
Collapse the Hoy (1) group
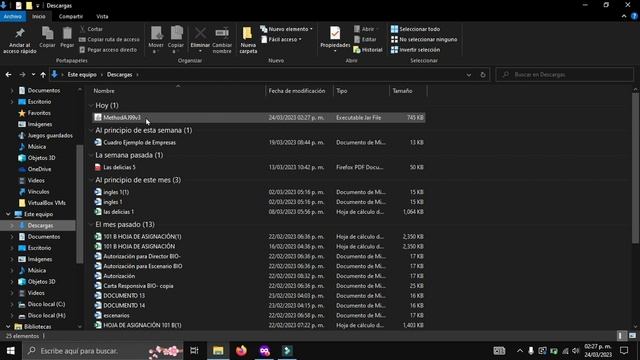[x=91, y=105]
